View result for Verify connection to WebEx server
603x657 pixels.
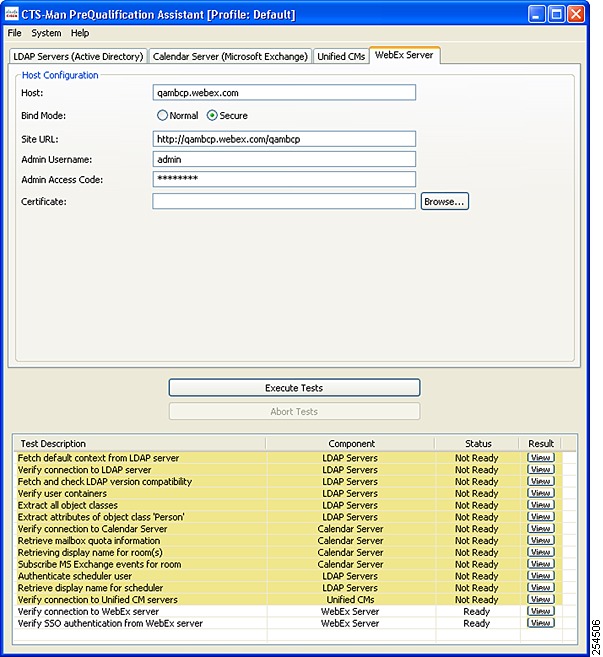pos(541,611)
